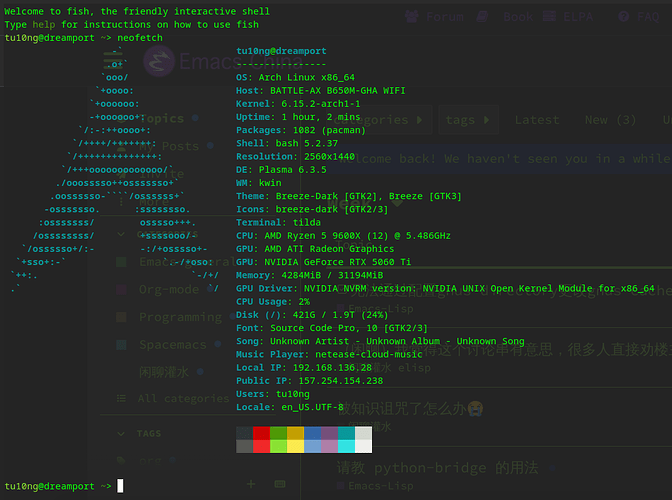Click the Programming category color square

tap(122, 317)
